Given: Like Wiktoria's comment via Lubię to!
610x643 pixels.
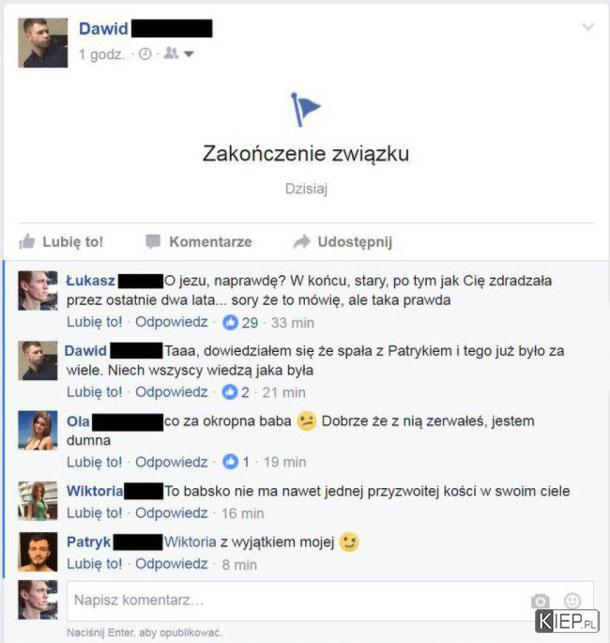Looking at the screenshot, I should 94,513.
